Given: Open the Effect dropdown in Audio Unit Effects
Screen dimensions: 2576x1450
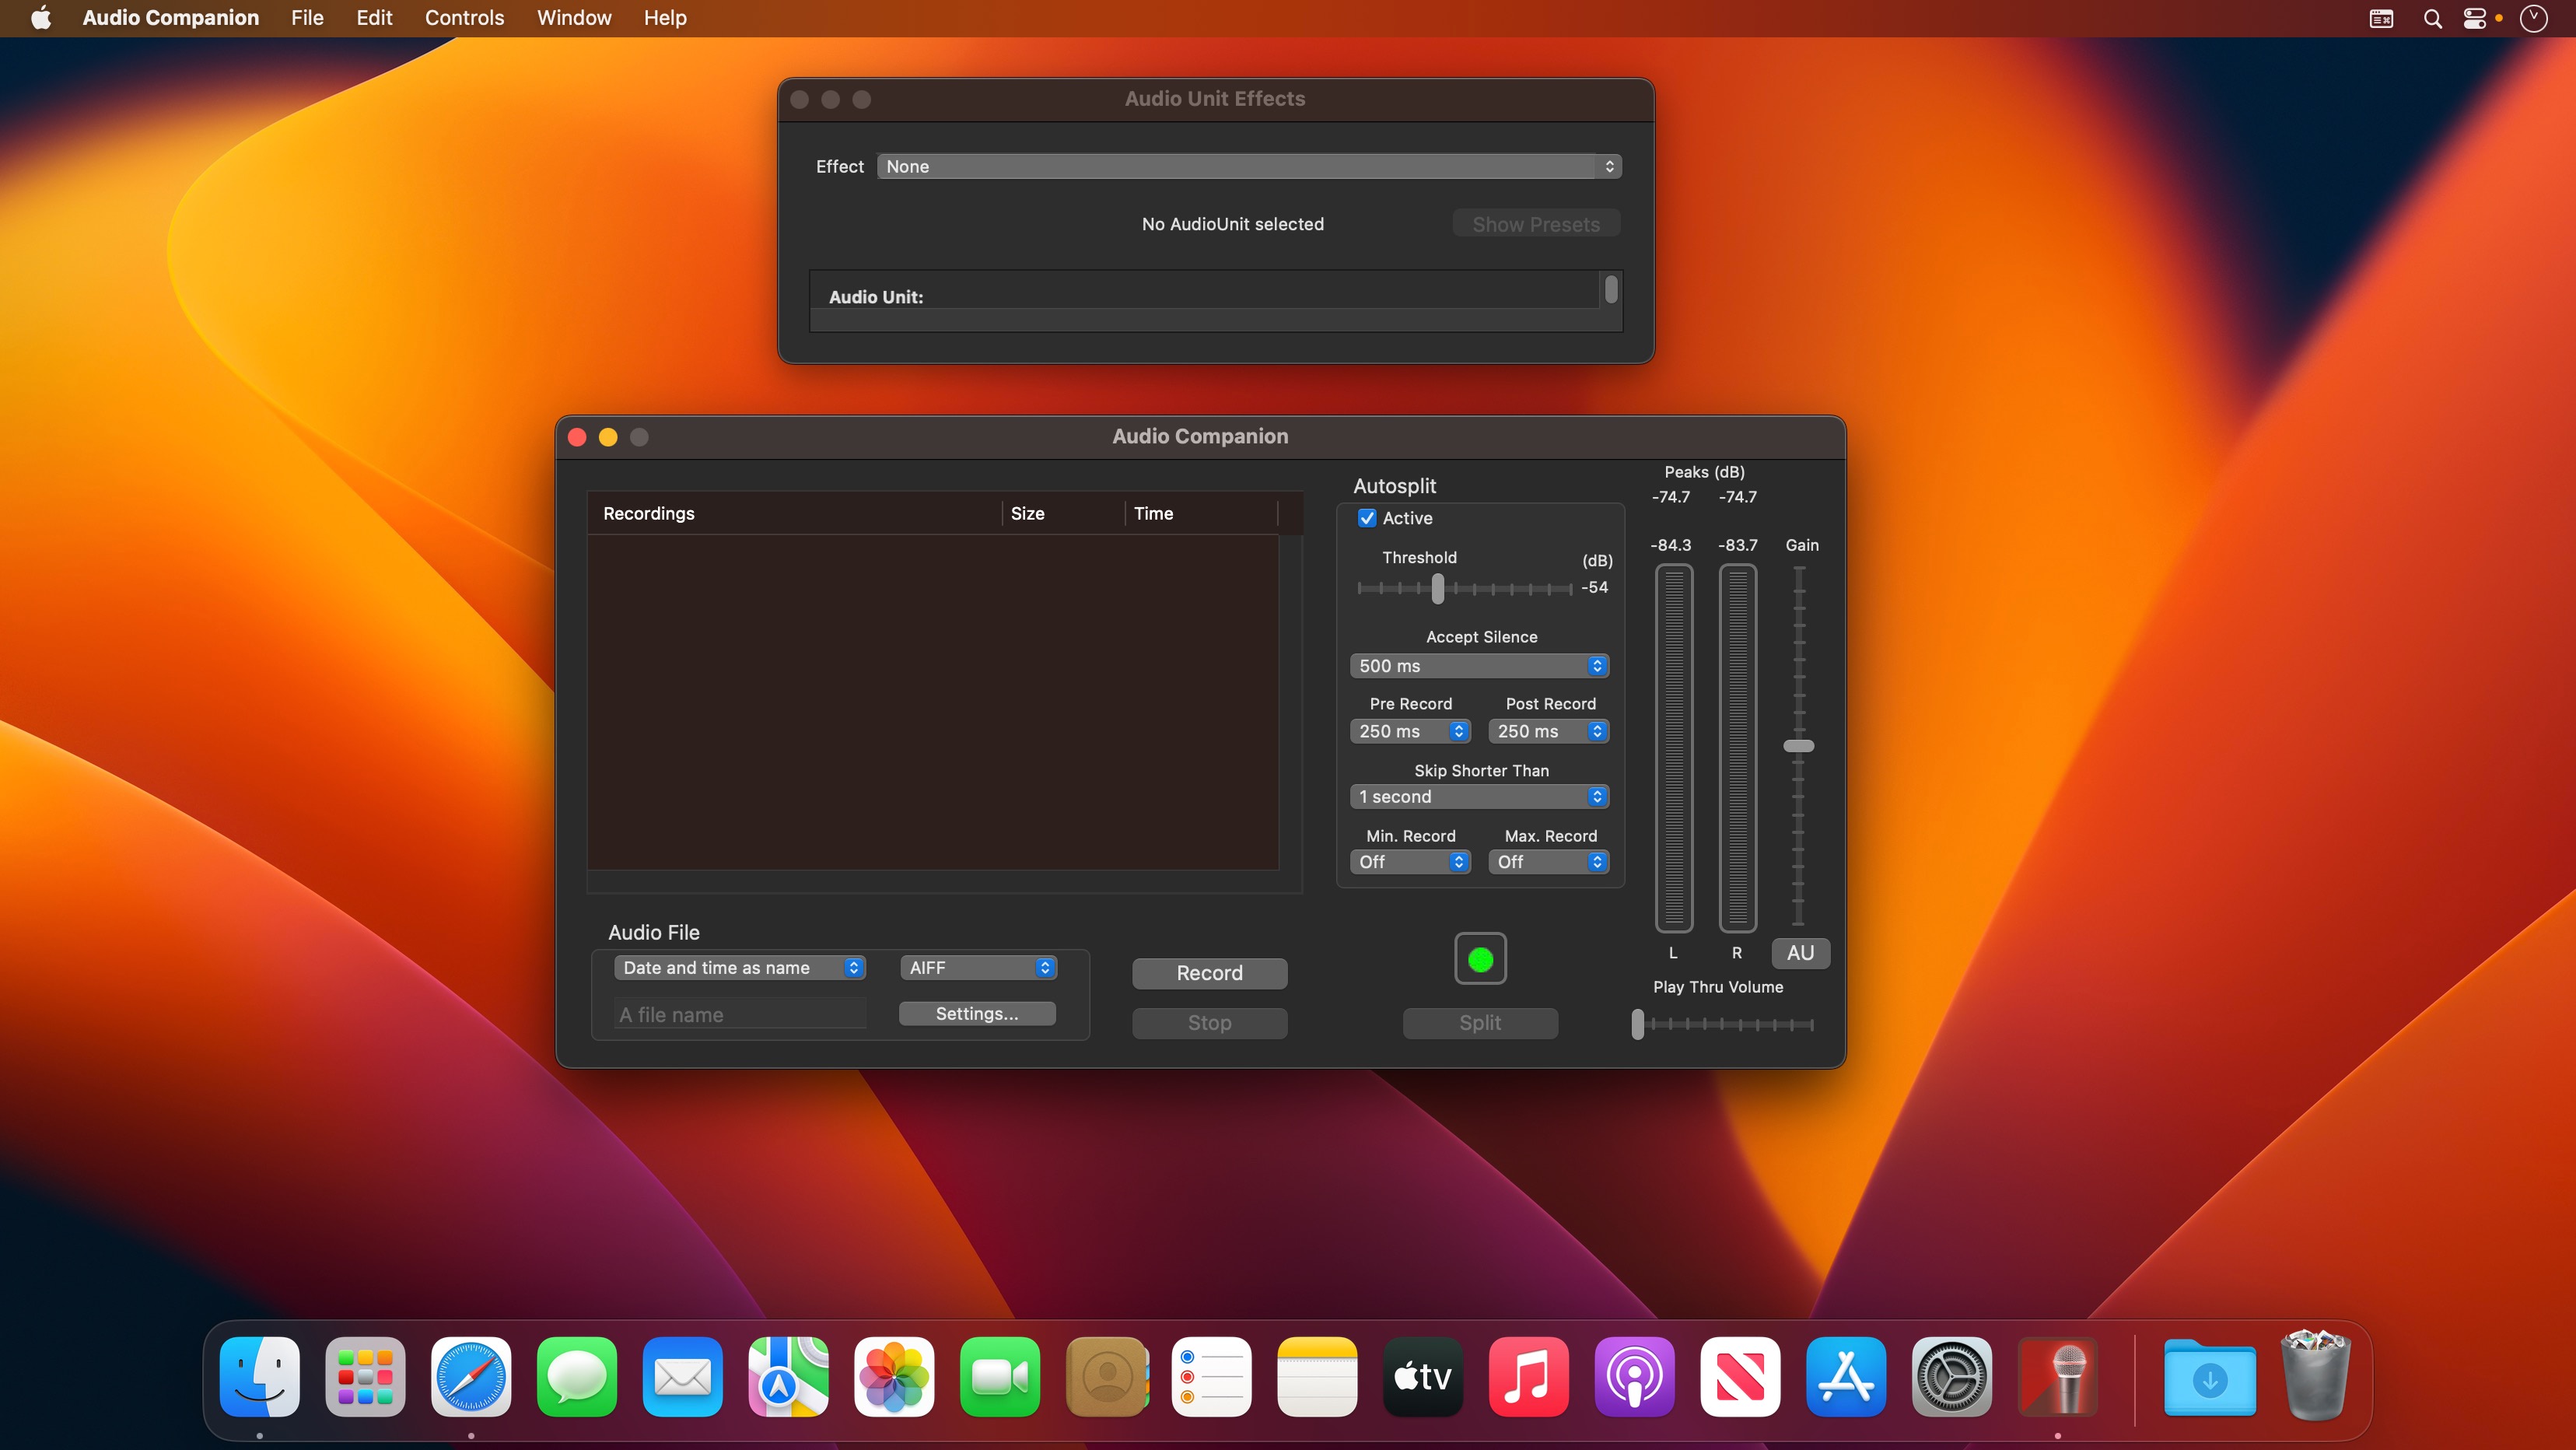Looking at the screenshot, I should pos(1249,167).
